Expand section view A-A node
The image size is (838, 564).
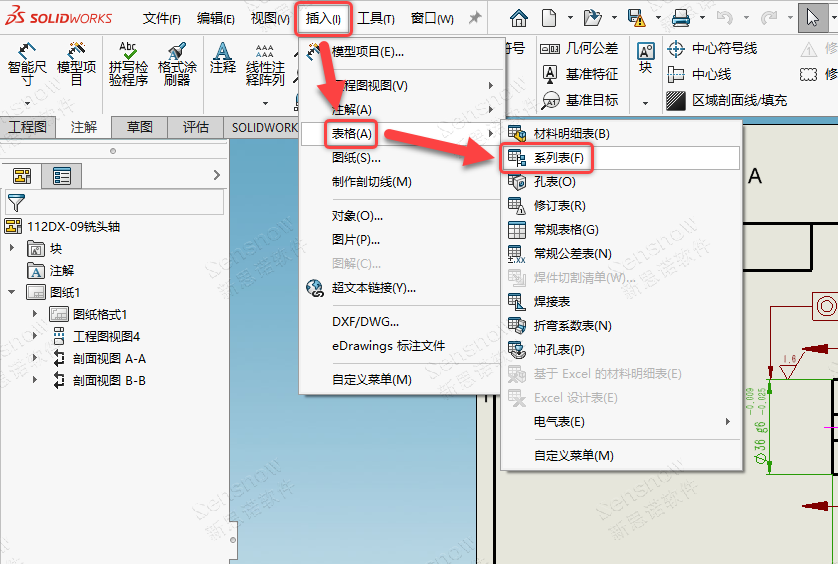point(35,358)
